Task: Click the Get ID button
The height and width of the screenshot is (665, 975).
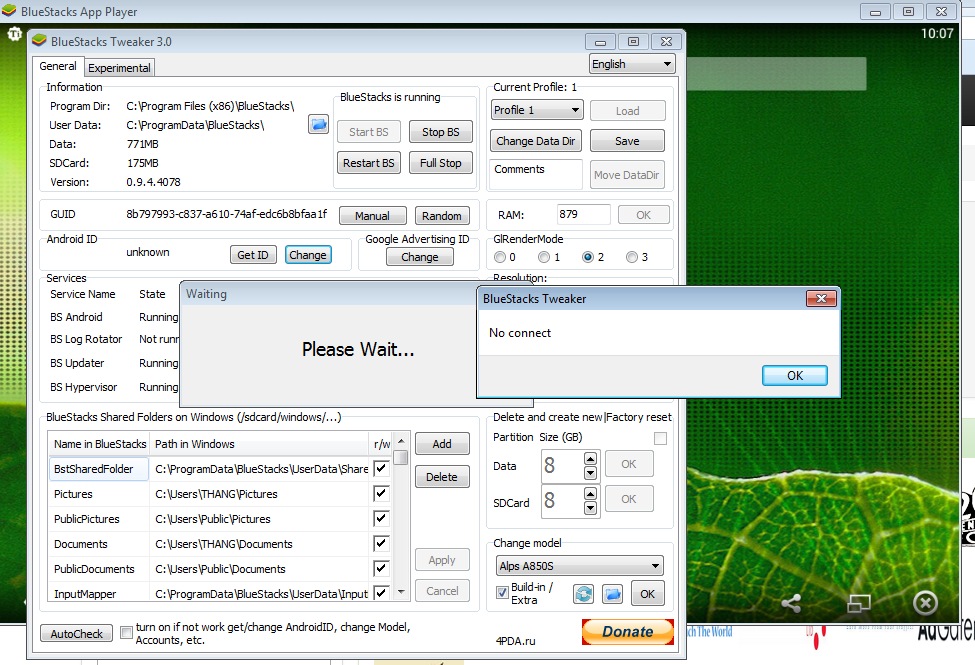Action: 252,255
